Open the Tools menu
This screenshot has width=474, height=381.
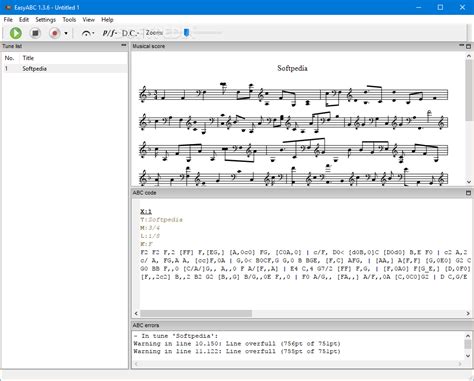[69, 20]
